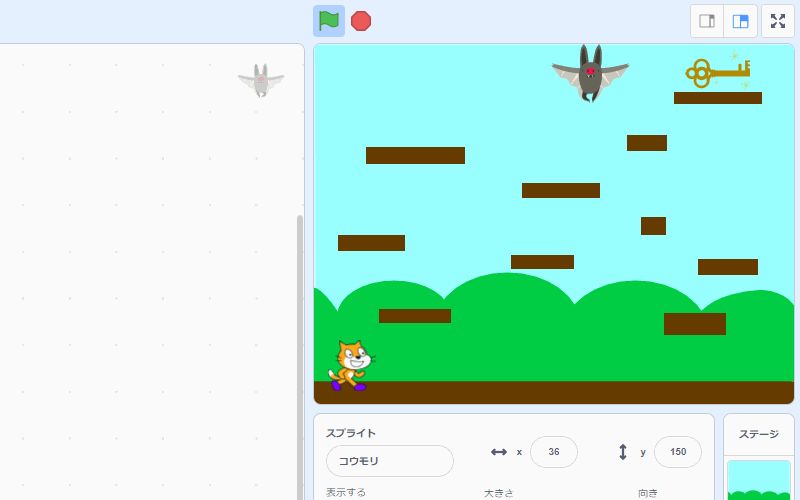Stop all scripts with the red stop sign
Viewport: 800px width, 500px height.
click(x=361, y=21)
